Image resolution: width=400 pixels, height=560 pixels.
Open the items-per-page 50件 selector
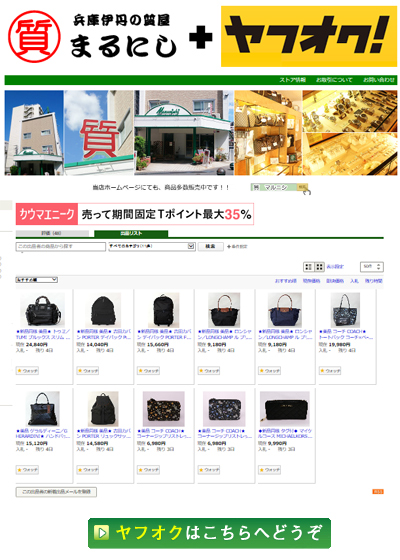tap(372, 266)
